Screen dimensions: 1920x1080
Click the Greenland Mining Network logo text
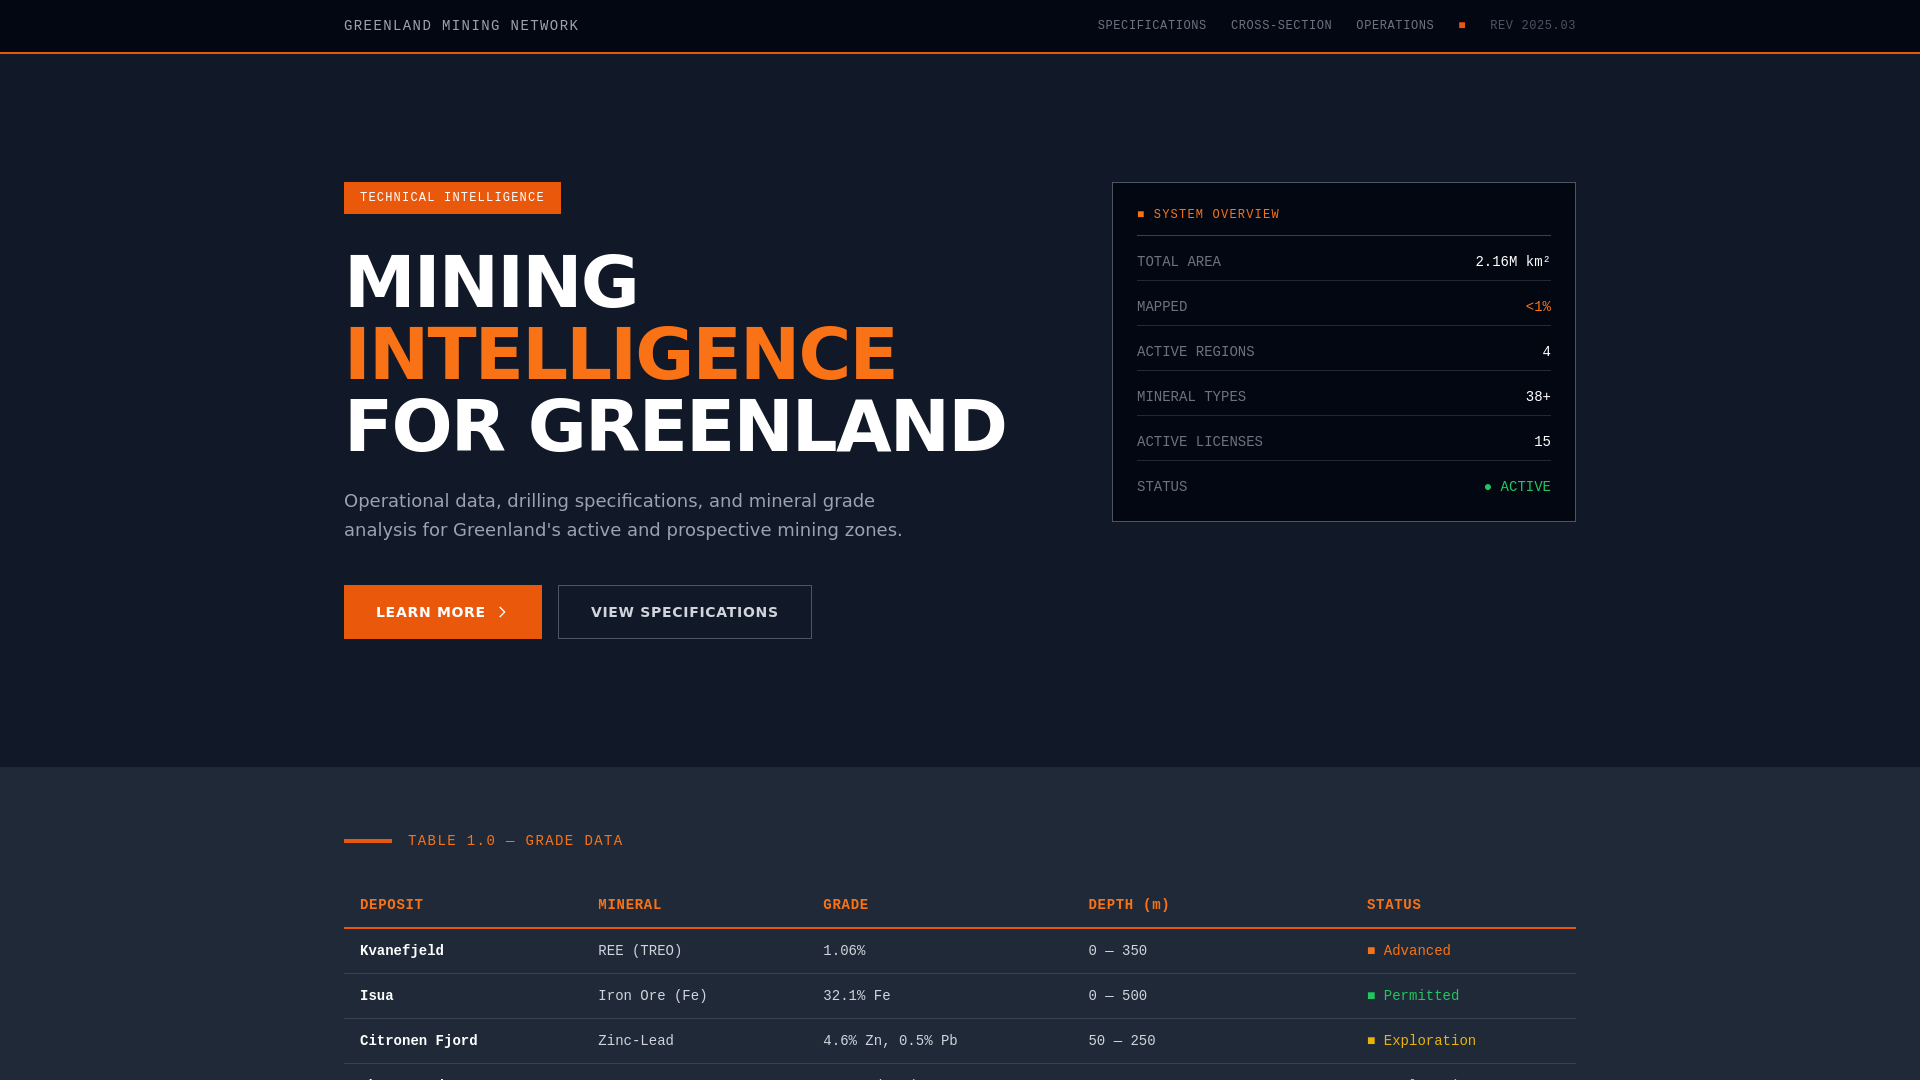click(x=461, y=26)
